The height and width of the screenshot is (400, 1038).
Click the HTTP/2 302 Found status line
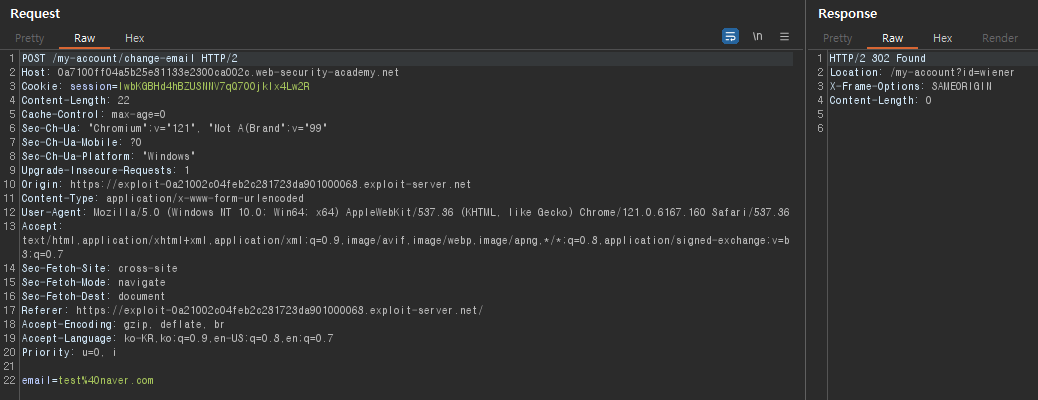877,58
